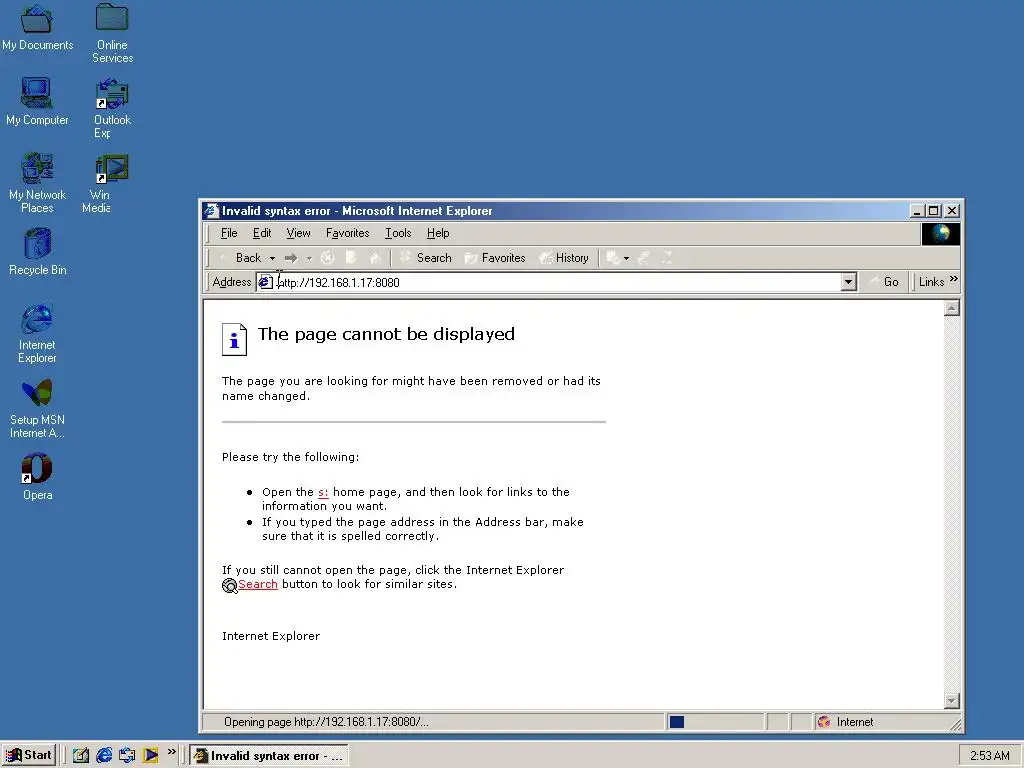Screen dimensions: 1024x768
Task: Open the Favorites menu
Action: [347, 233]
